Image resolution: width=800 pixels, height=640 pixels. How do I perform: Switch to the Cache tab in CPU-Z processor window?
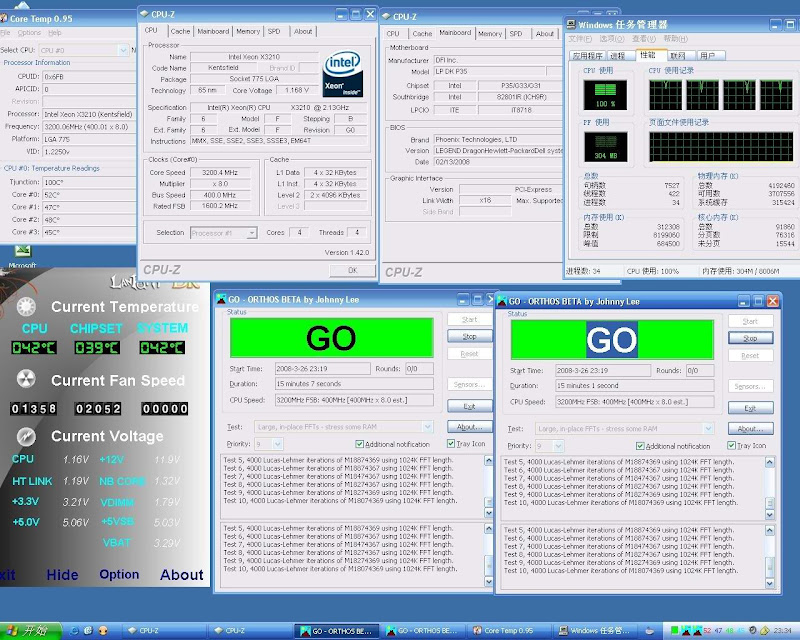(x=180, y=31)
